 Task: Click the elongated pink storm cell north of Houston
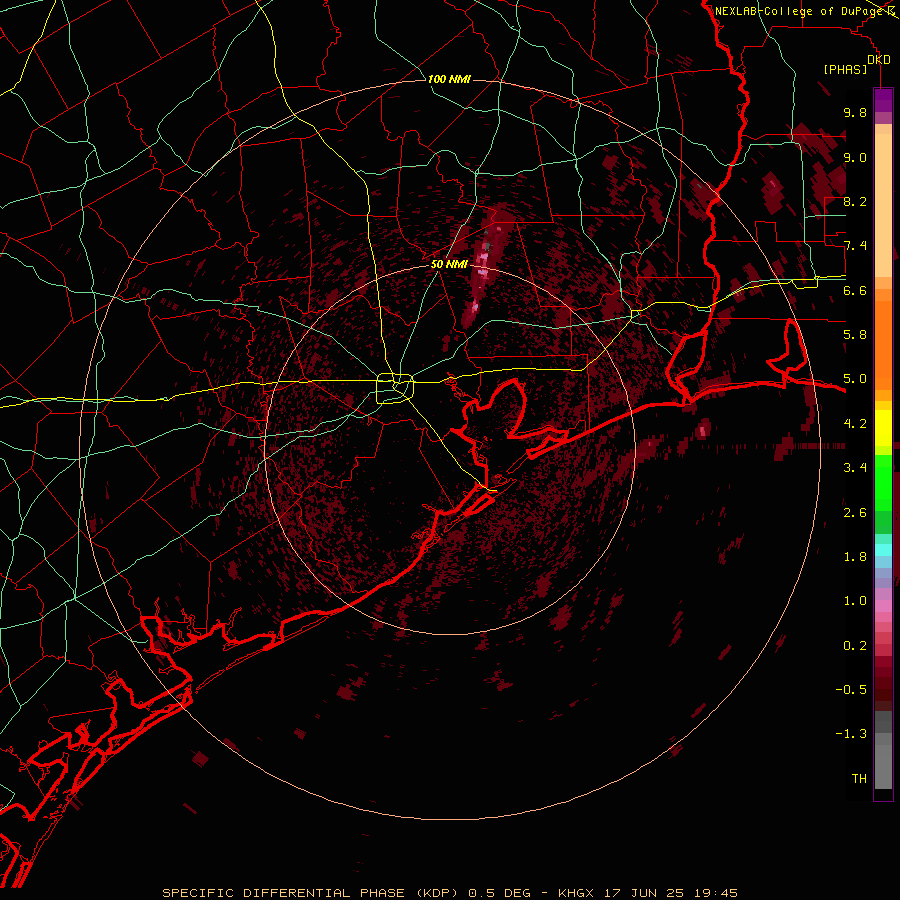pos(483,269)
